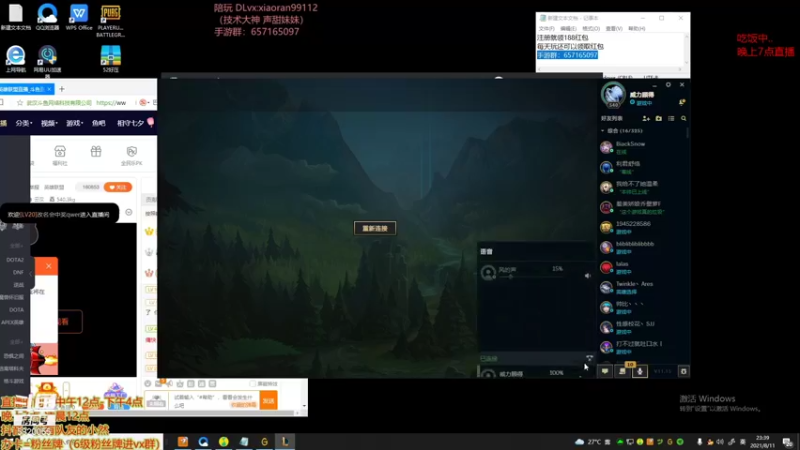Open the chat bubble button at panel bottom

click(605, 371)
